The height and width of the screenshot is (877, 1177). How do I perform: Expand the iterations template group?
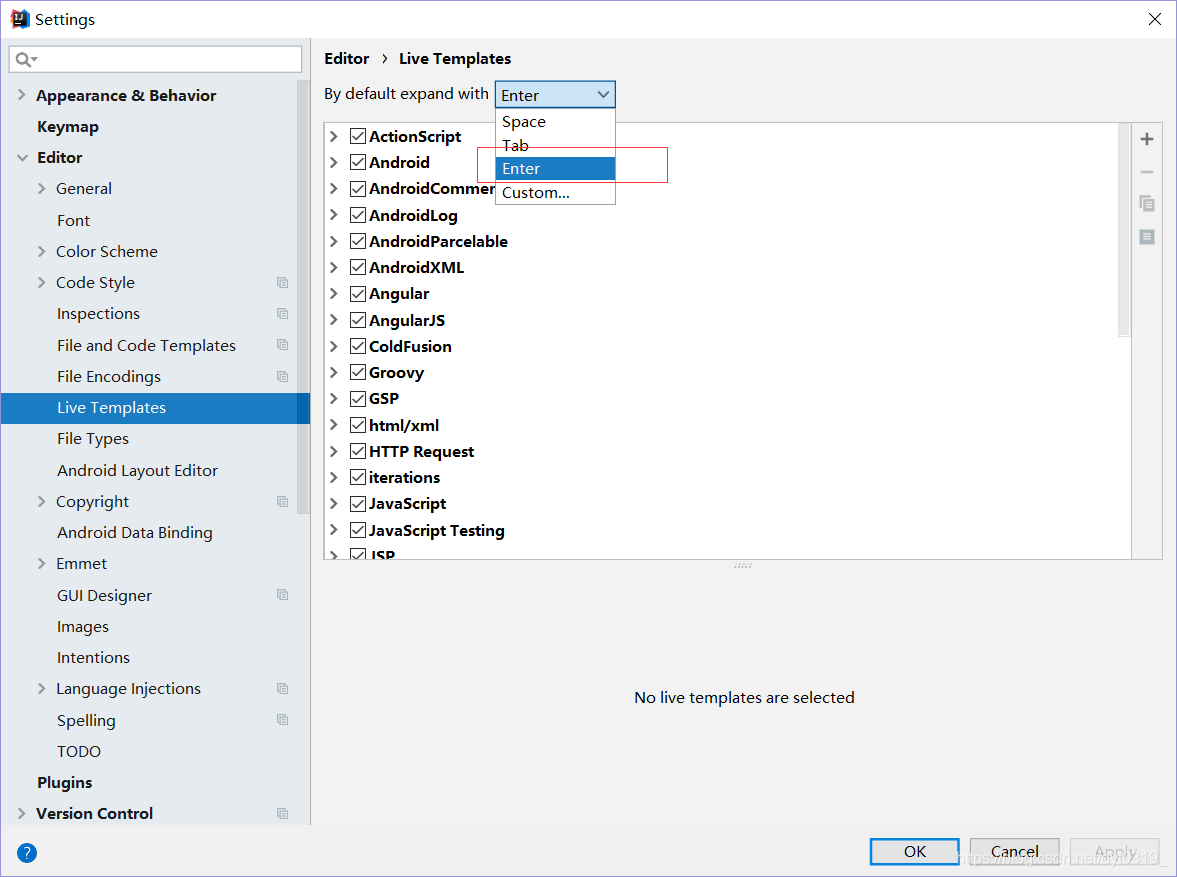click(x=334, y=478)
